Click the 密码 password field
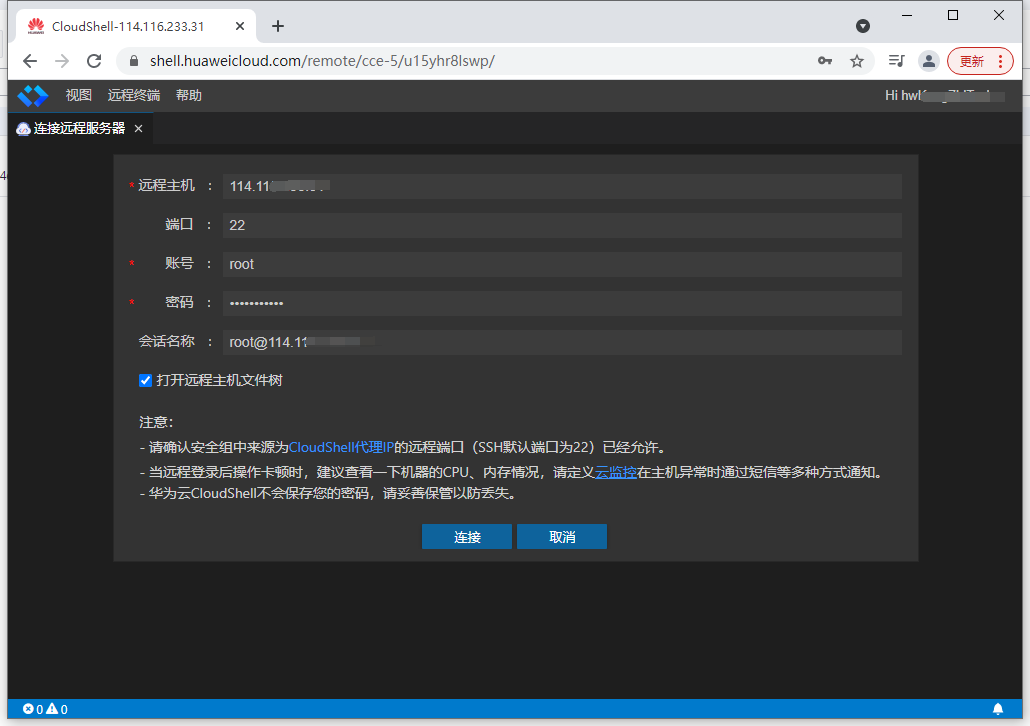This screenshot has height=726, width=1030. [562, 303]
